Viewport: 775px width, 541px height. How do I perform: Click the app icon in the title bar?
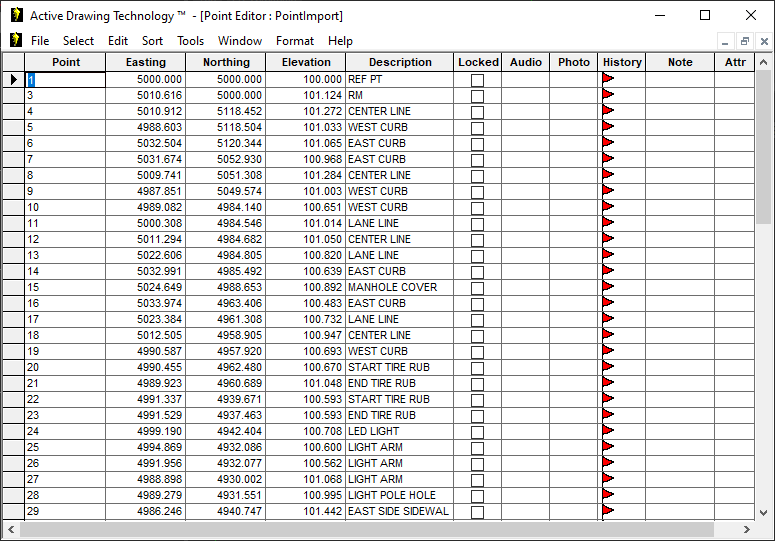pos(15,15)
